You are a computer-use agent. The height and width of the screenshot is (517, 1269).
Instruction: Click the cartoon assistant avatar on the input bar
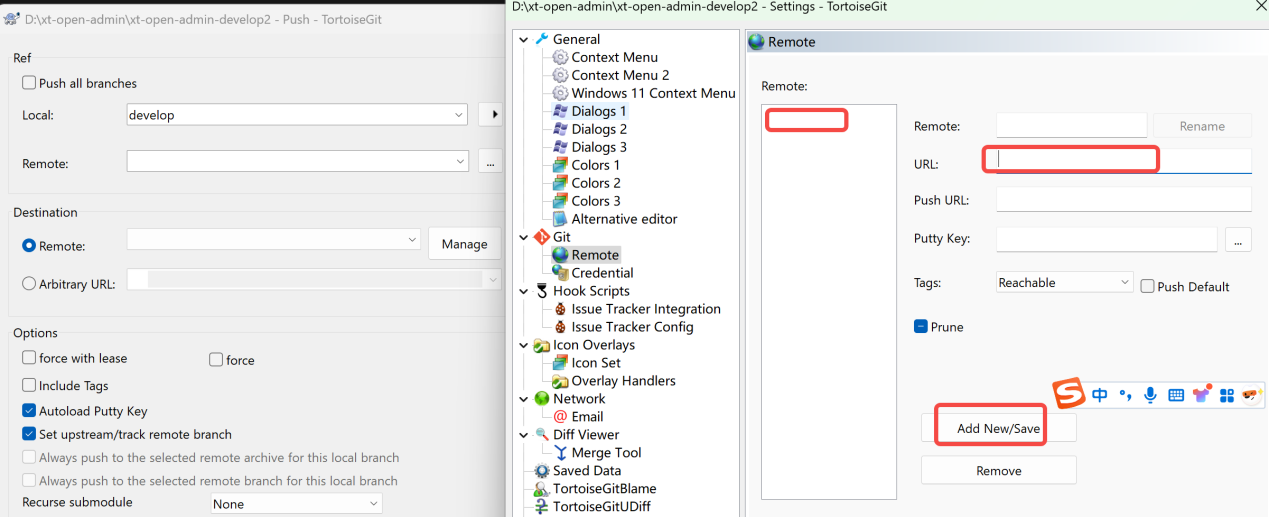[x=1251, y=395]
